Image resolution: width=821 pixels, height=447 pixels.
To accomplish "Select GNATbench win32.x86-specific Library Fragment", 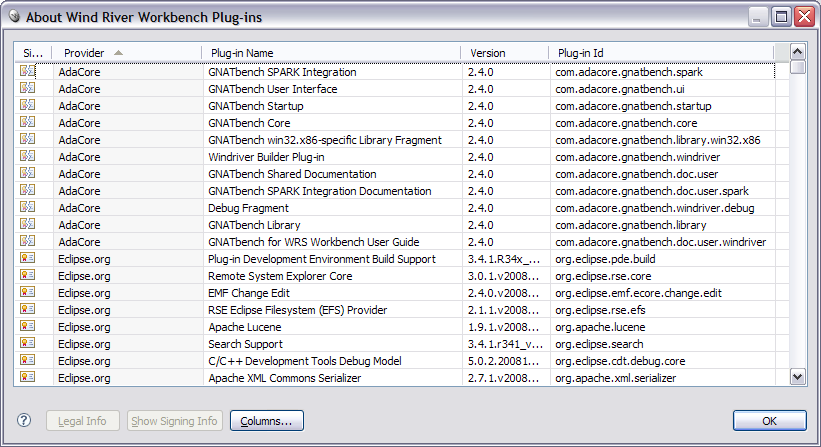I will click(325, 140).
